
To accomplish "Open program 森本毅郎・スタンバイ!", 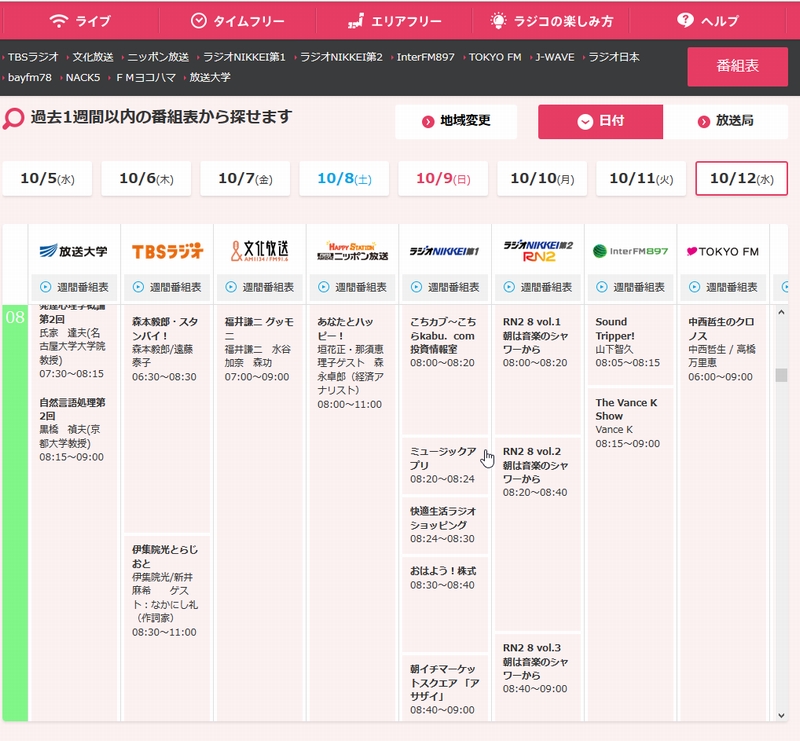I will pos(167,418).
